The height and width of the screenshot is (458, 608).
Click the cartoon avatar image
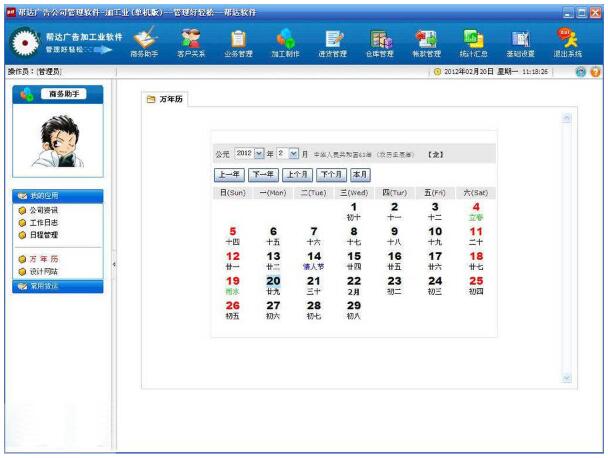(x=59, y=141)
